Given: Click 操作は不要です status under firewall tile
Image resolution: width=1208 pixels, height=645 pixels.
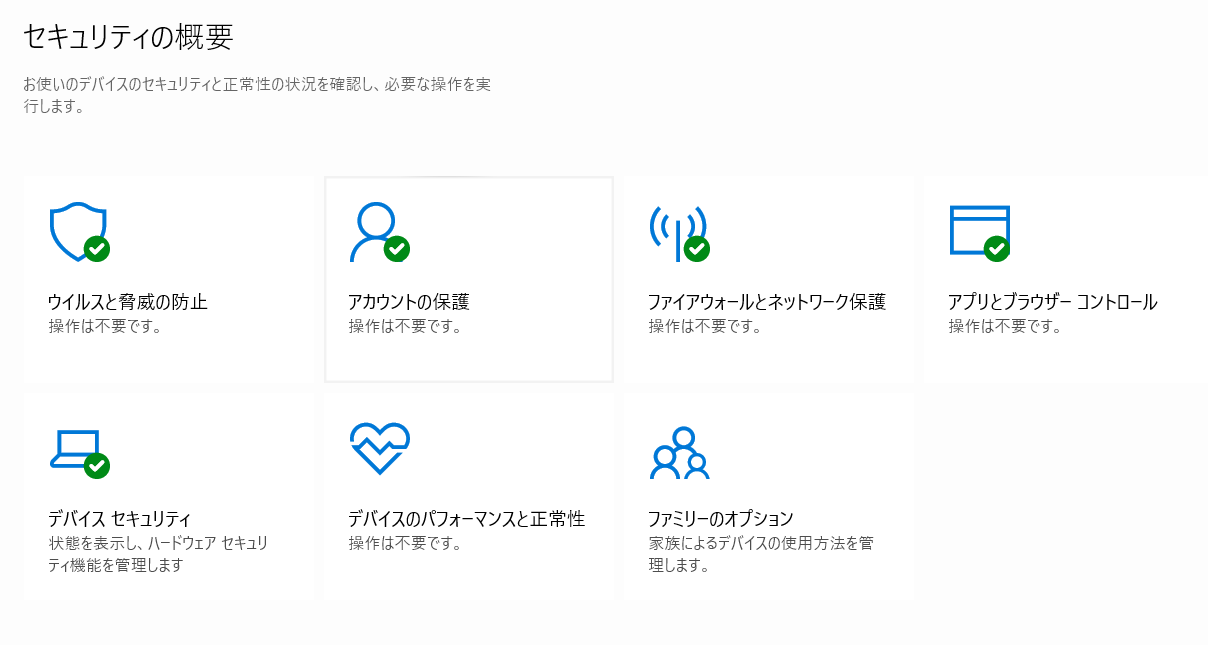Looking at the screenshot, I should tap(704, 326).
